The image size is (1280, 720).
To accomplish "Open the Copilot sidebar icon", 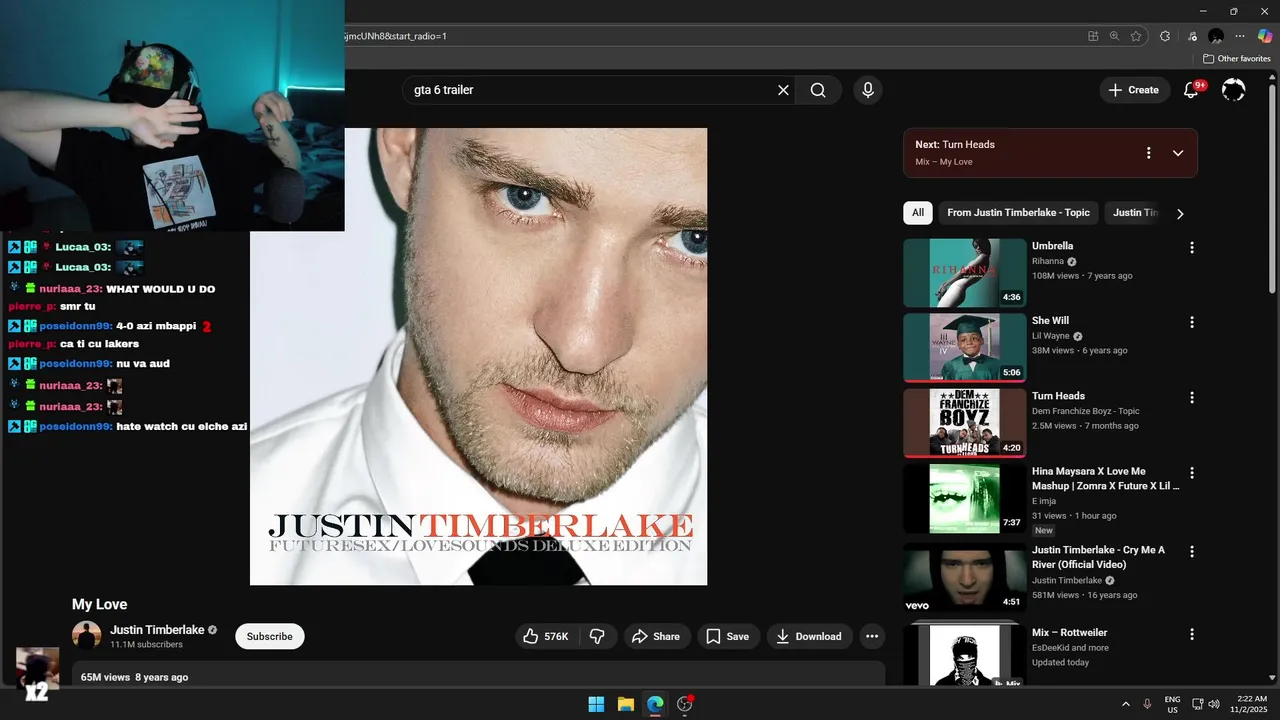I will pyautogui.click(x=1265, y=36).
